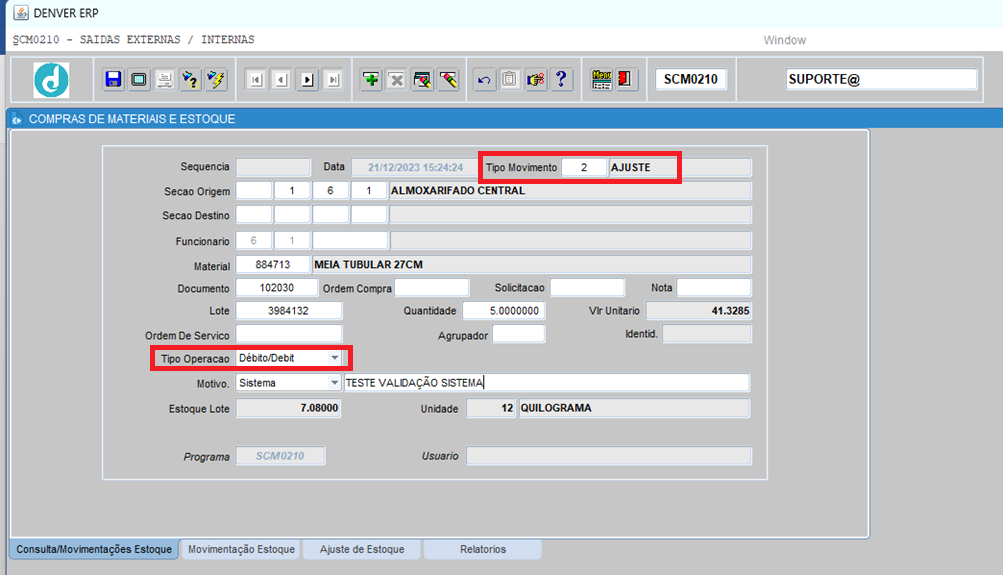Click the Compras de Materiais header icon

[17, 120]
